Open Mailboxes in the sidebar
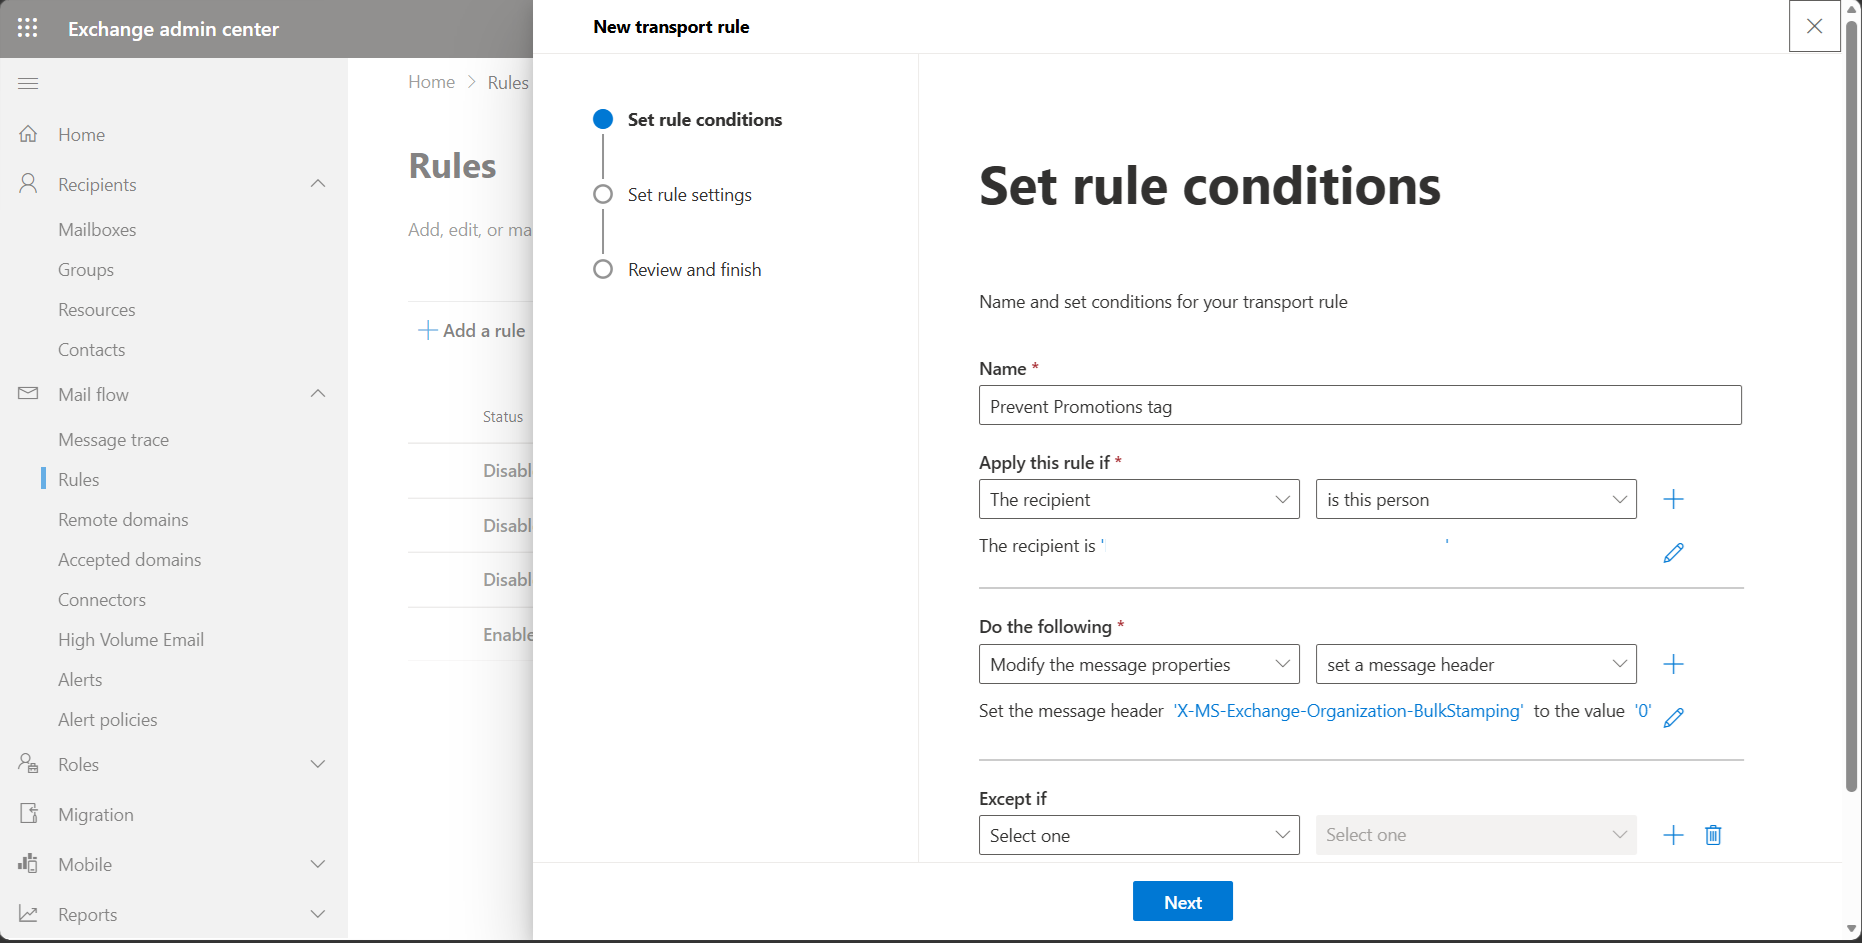This screenshot has height=943, width=1862. tap(97, 230)
